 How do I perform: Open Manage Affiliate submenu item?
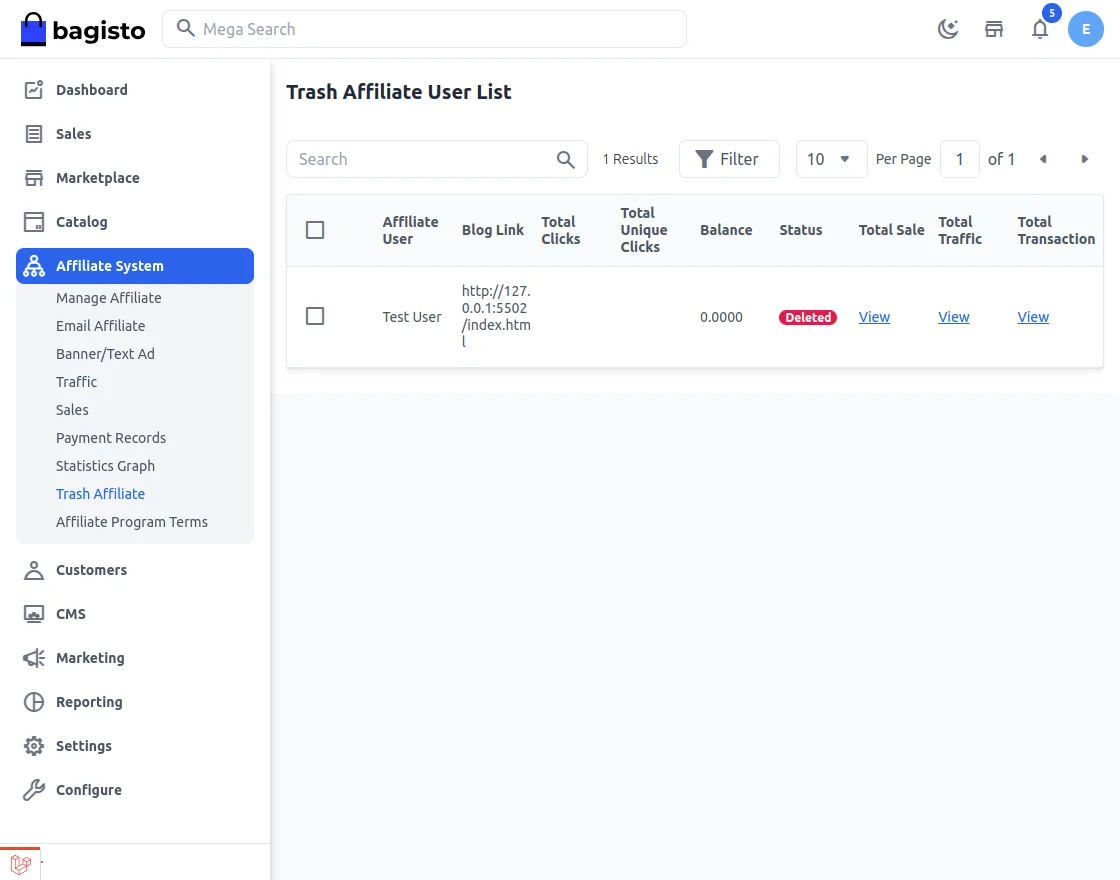(x=108, y=298)
